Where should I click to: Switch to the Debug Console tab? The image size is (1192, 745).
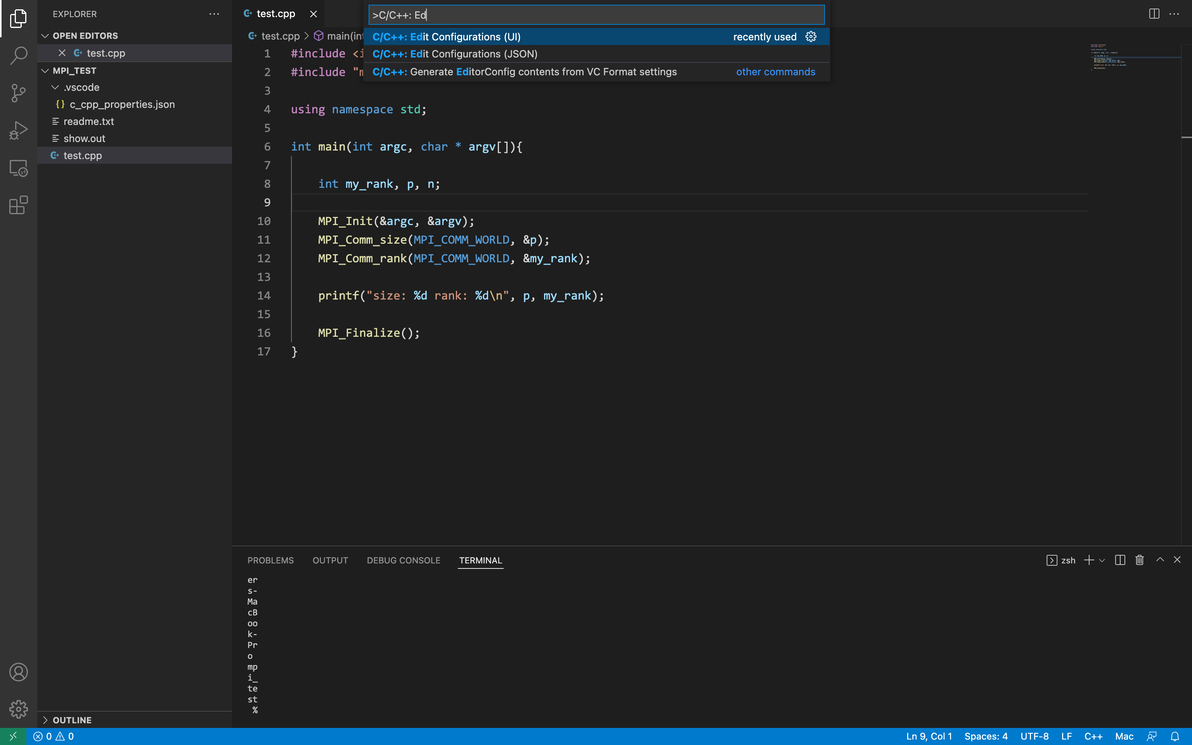403,560
